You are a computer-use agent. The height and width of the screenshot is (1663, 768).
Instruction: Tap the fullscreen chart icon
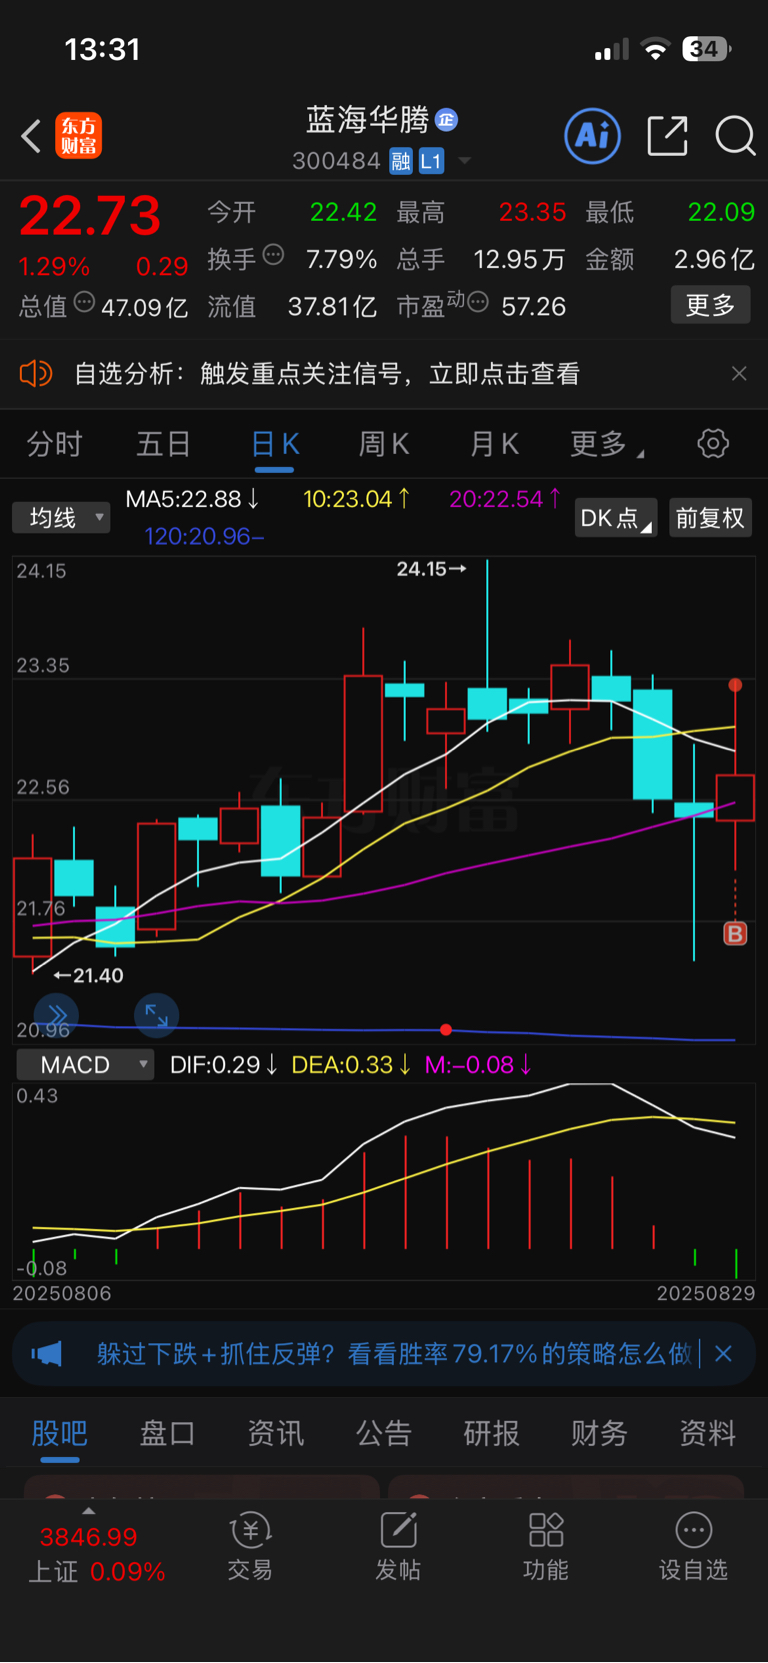[156, 1015]
